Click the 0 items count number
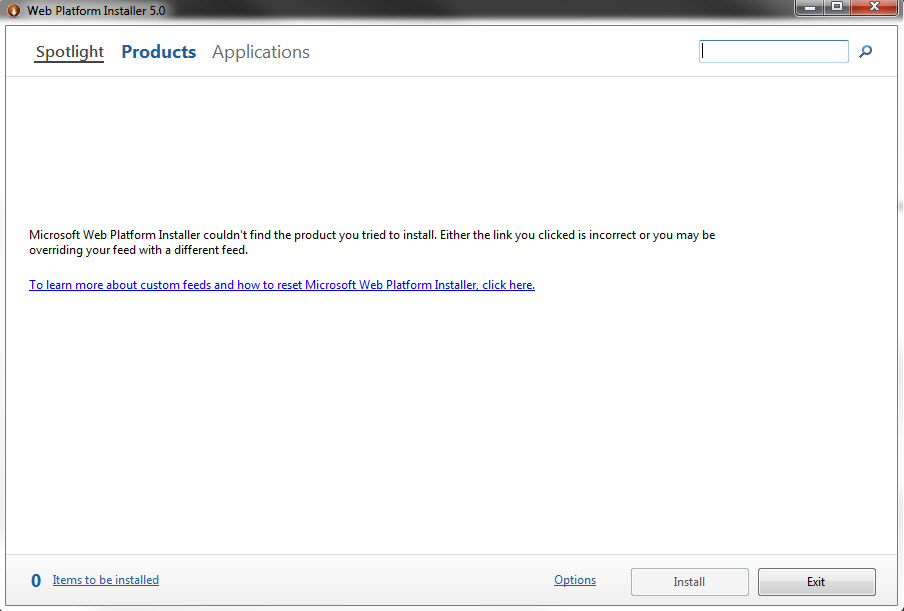The height and width of the screenshot is (611, 904). tap(36, 580)
